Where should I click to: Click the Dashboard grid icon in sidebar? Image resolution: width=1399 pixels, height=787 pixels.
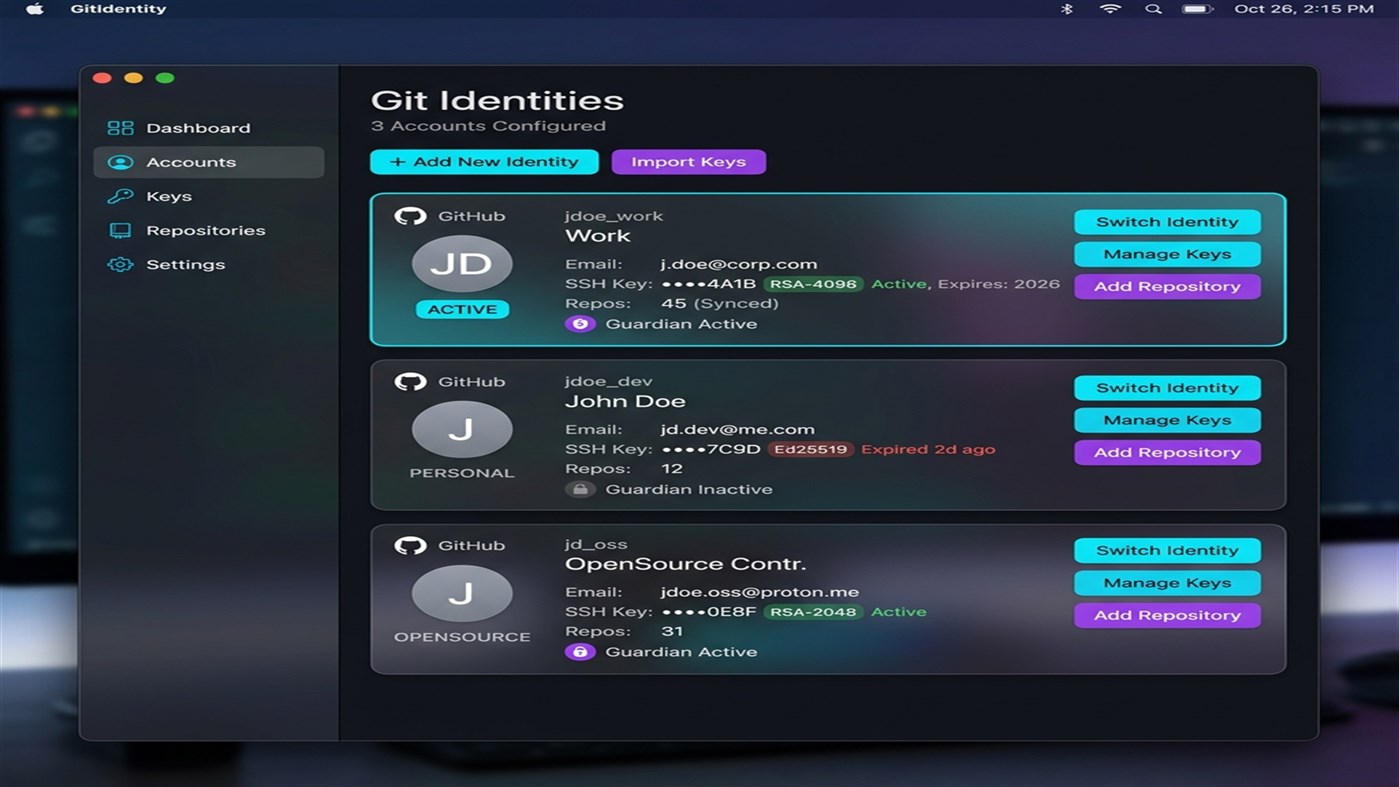pyautogui.click(x=120, y=128)
